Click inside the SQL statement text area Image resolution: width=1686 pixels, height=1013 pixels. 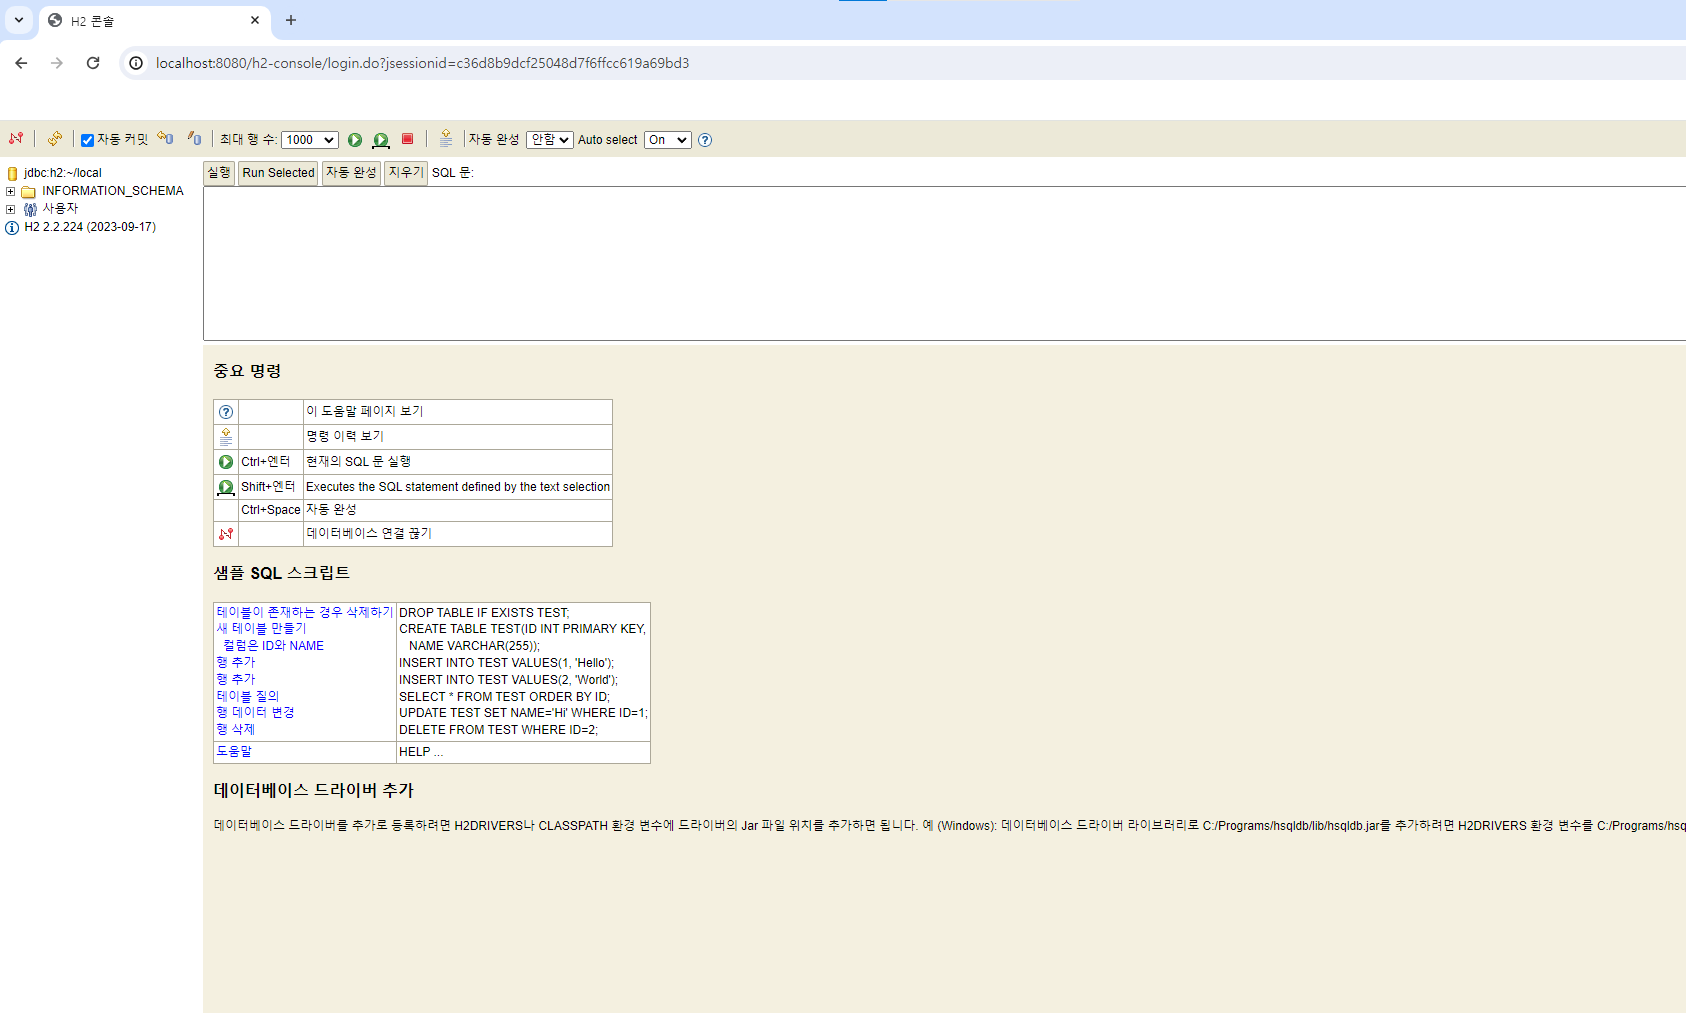[x=944, y=264]
